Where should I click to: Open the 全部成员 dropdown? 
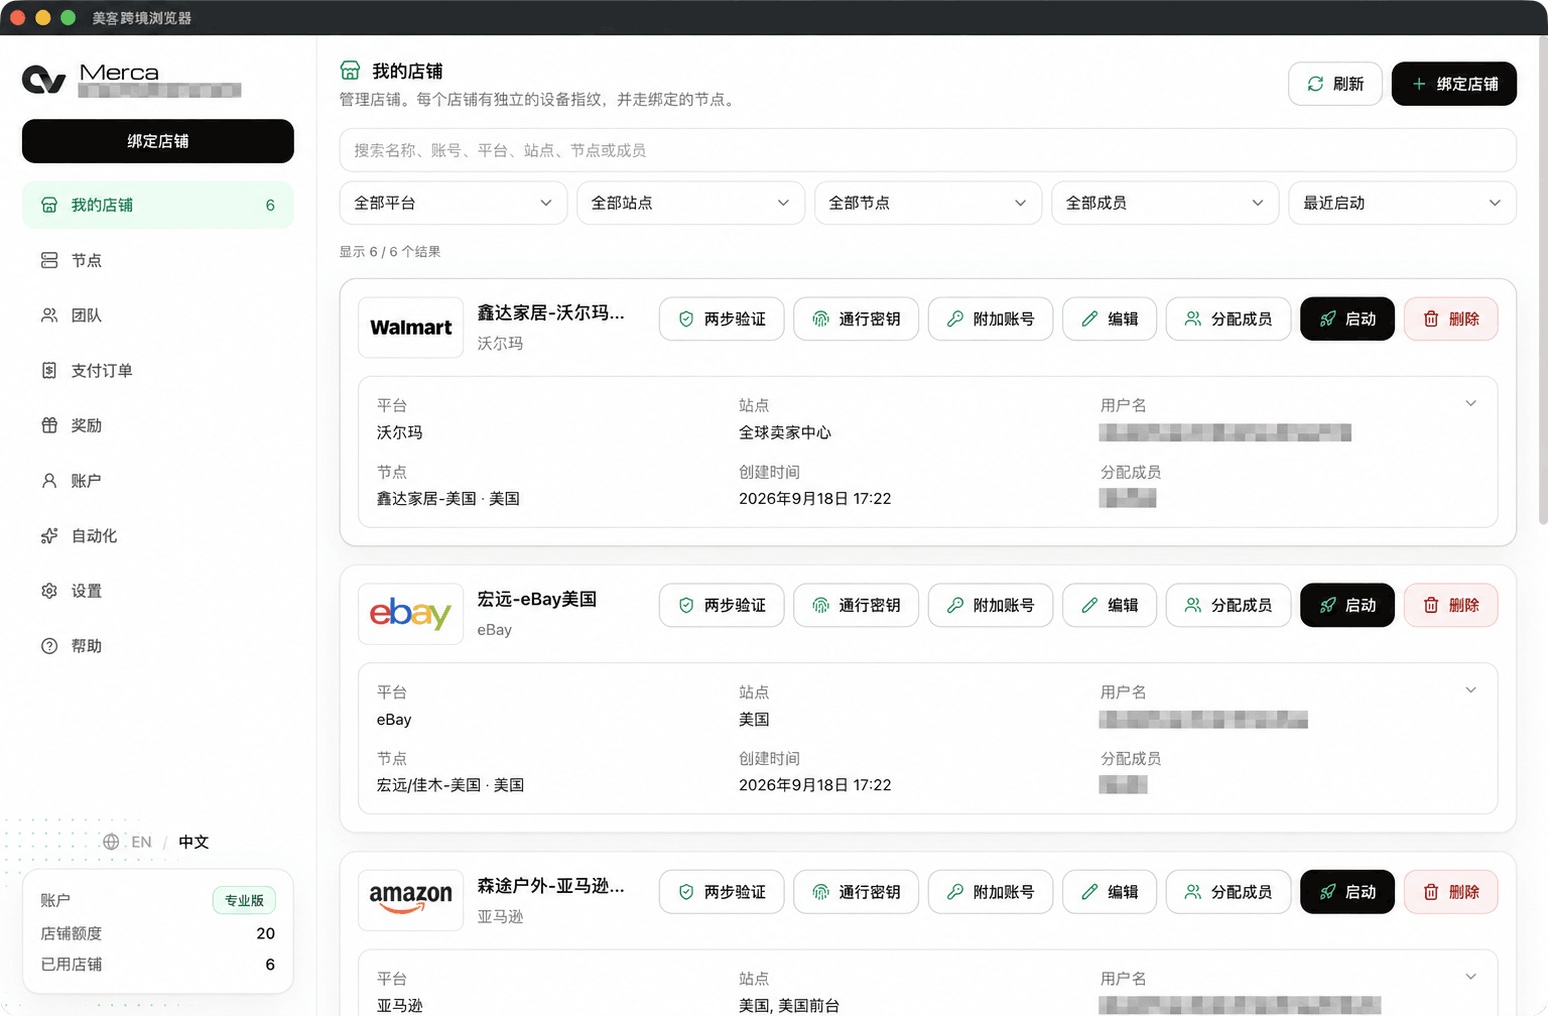1165,203
